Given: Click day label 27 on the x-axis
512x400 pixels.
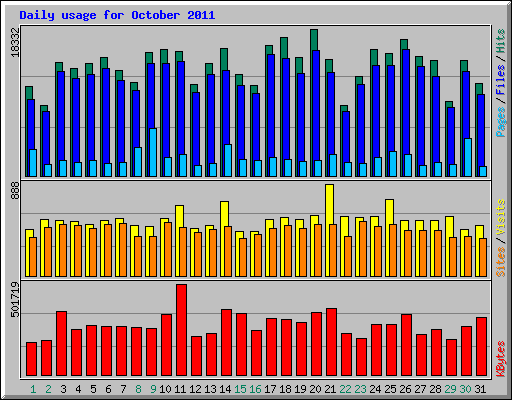Looking at the screenshot, I should pos(420,389).
